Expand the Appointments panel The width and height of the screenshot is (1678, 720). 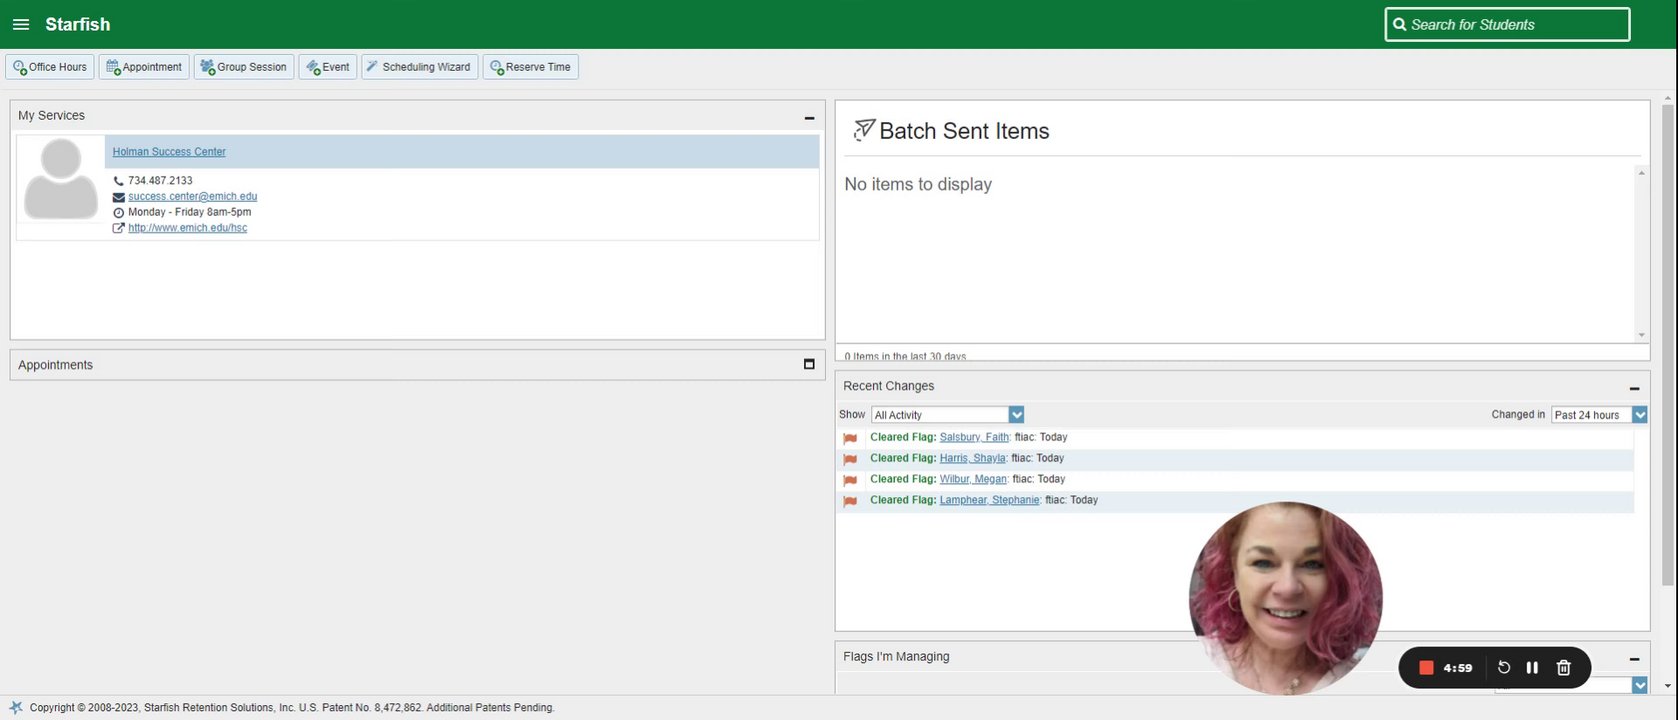coord(809,364)
